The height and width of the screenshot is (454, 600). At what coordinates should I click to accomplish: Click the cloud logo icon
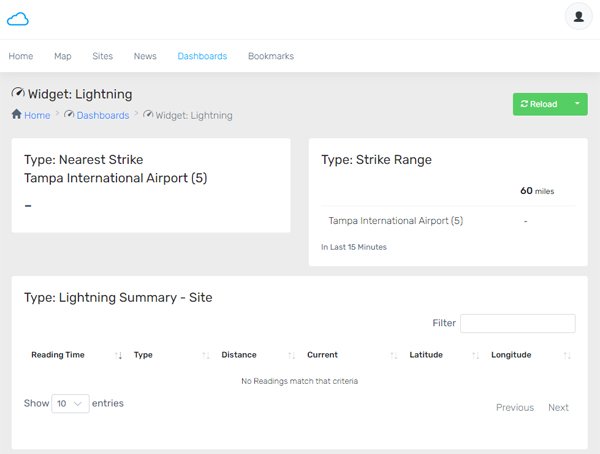pos(18,18)
